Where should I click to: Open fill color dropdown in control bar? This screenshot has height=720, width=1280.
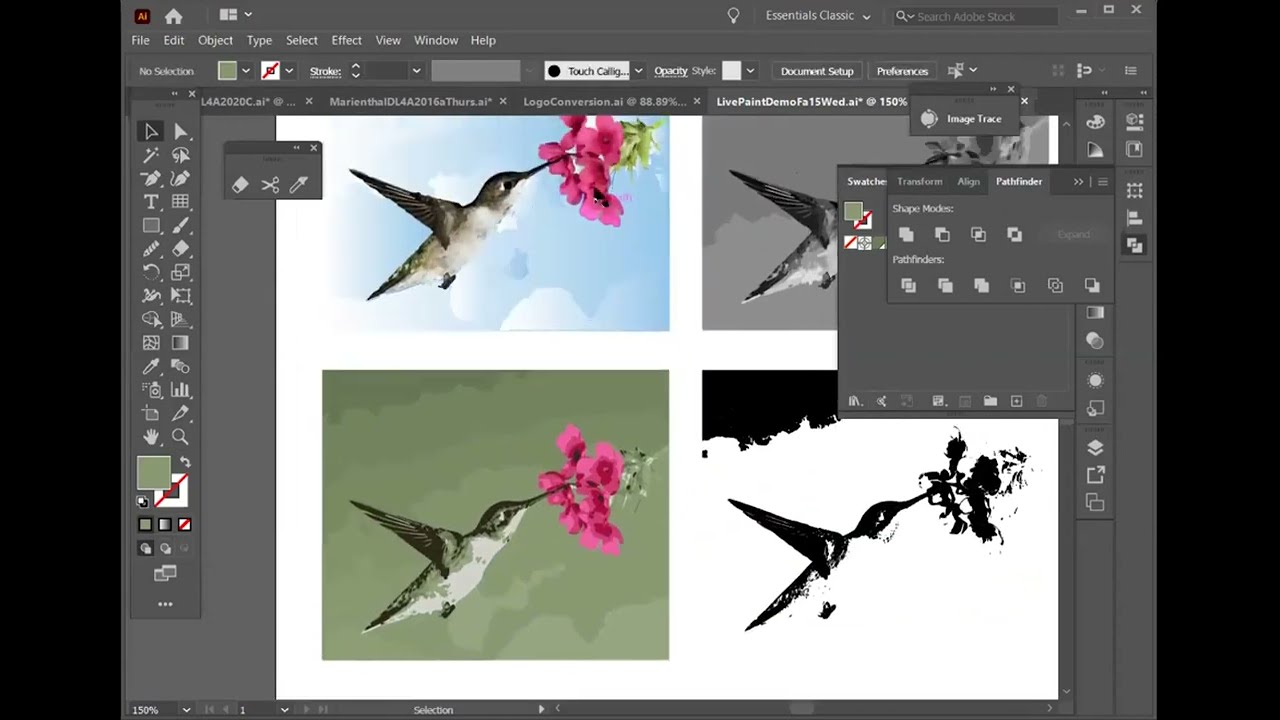tap(245, 71)
